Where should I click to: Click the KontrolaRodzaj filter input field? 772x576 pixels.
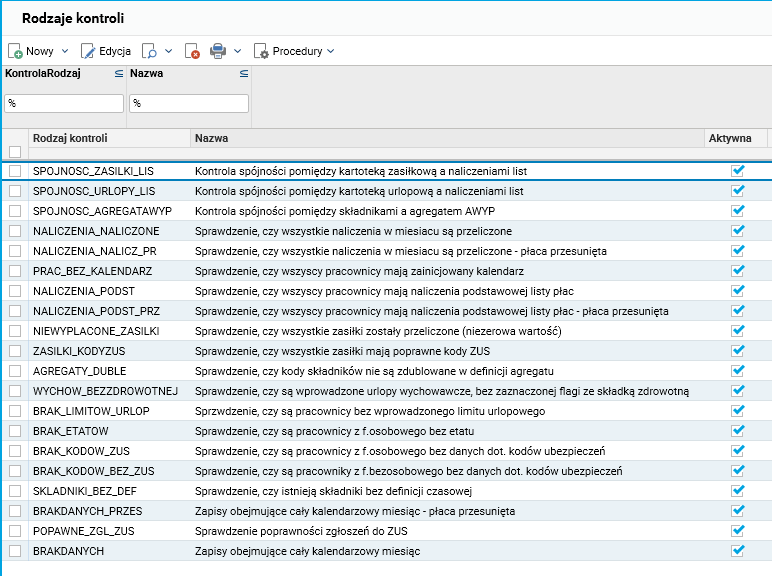[64, 103]
